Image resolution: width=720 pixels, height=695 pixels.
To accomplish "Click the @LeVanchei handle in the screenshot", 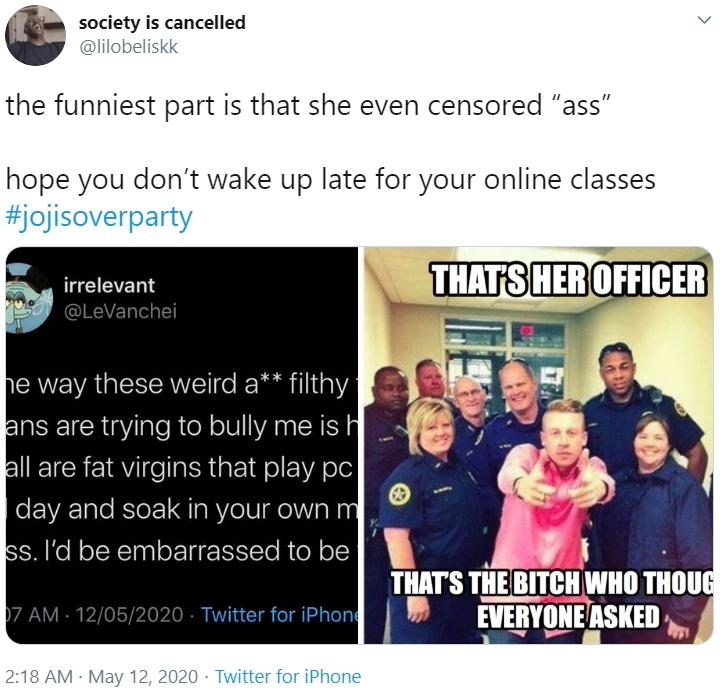I will click(x=120, y=311).
